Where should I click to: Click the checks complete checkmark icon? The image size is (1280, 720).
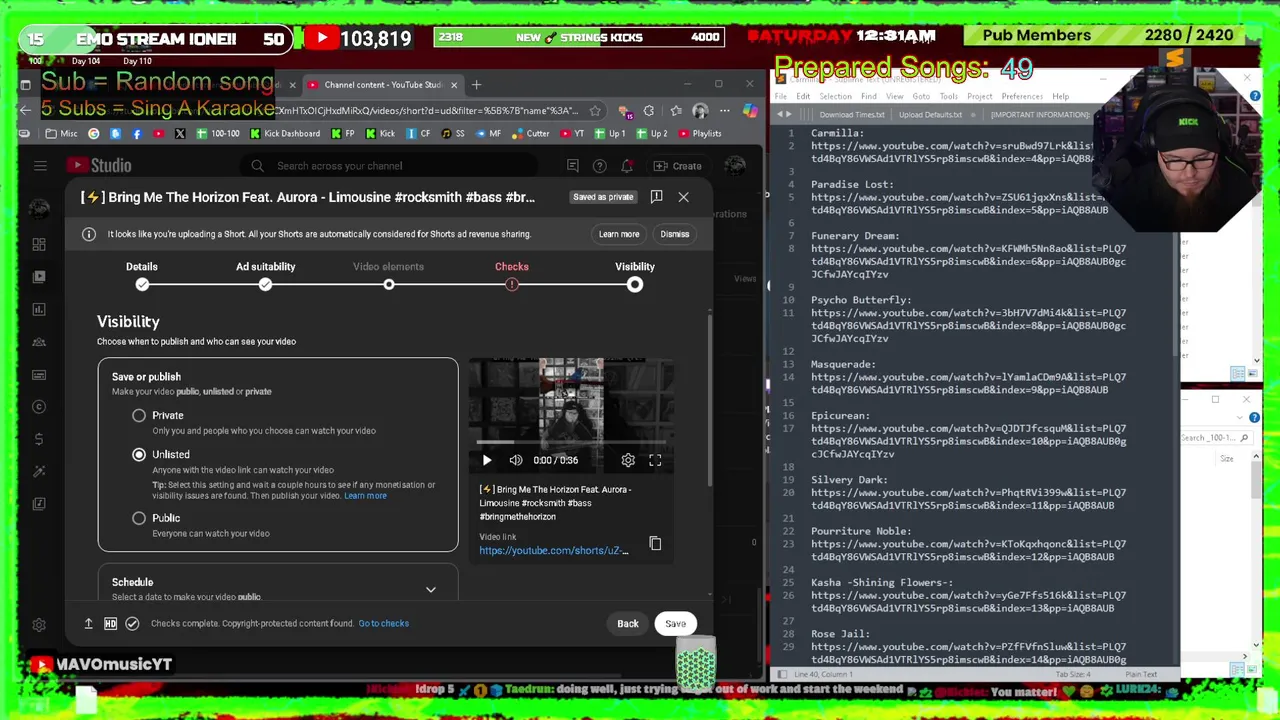[x=132, y=623]
